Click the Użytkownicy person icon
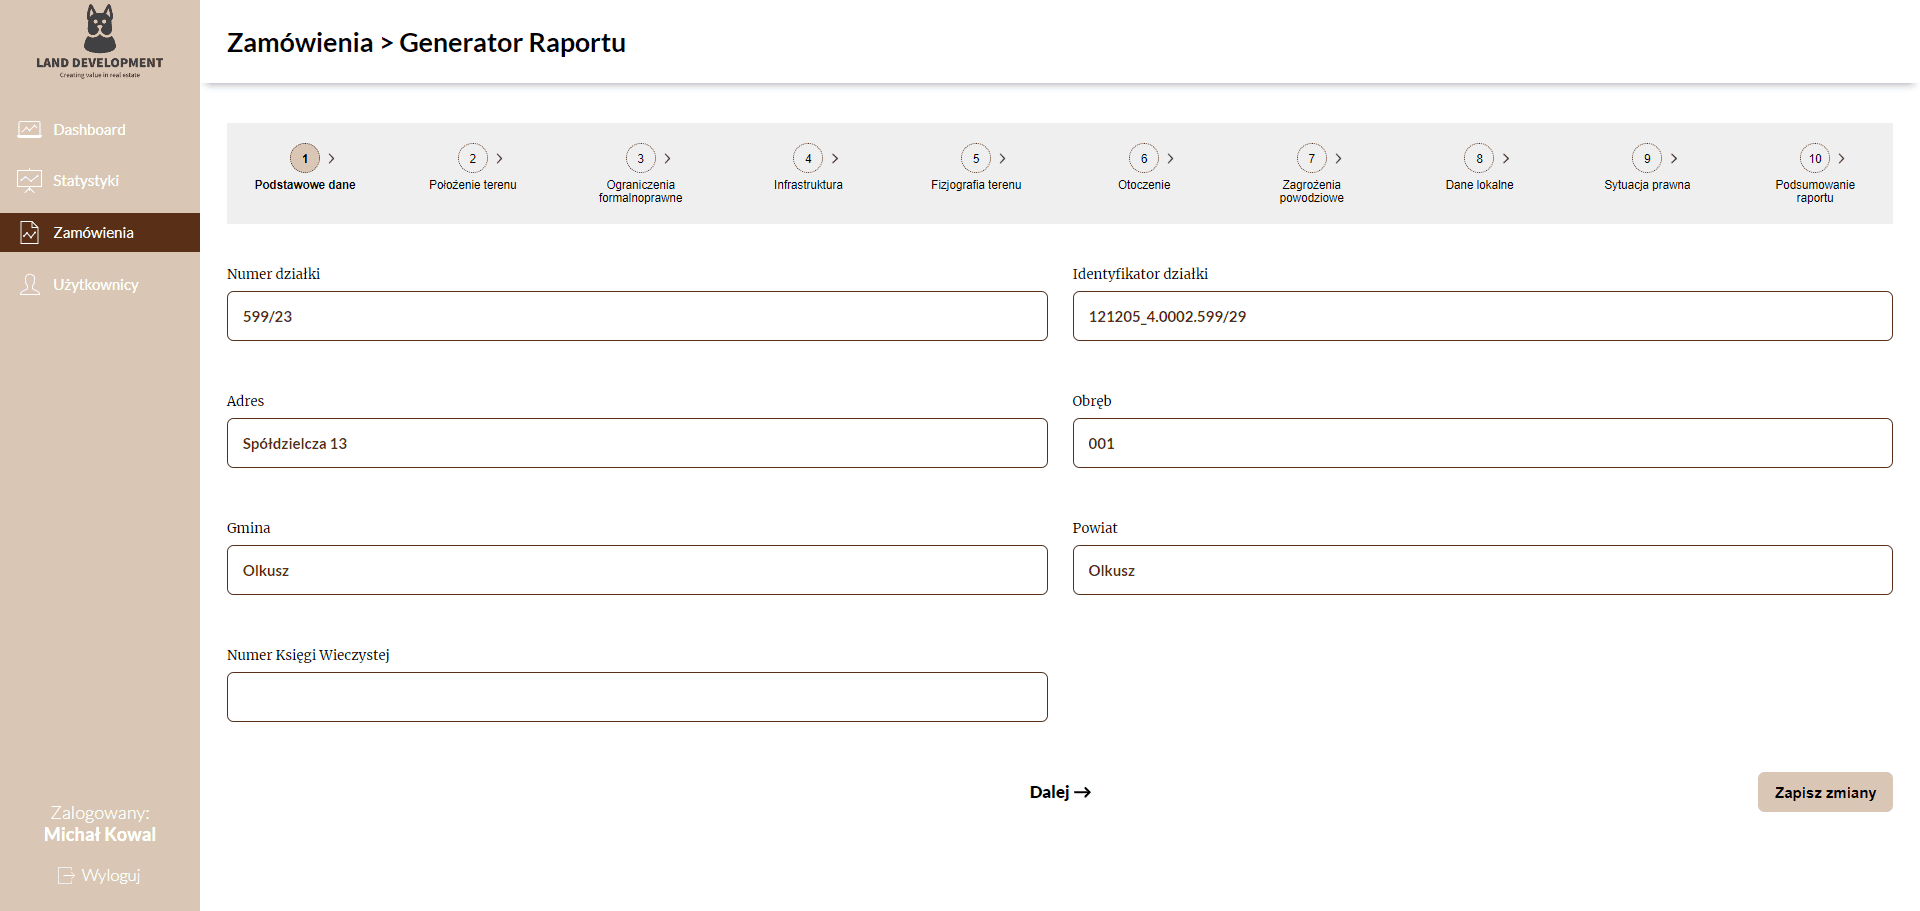 click(30, 285)
